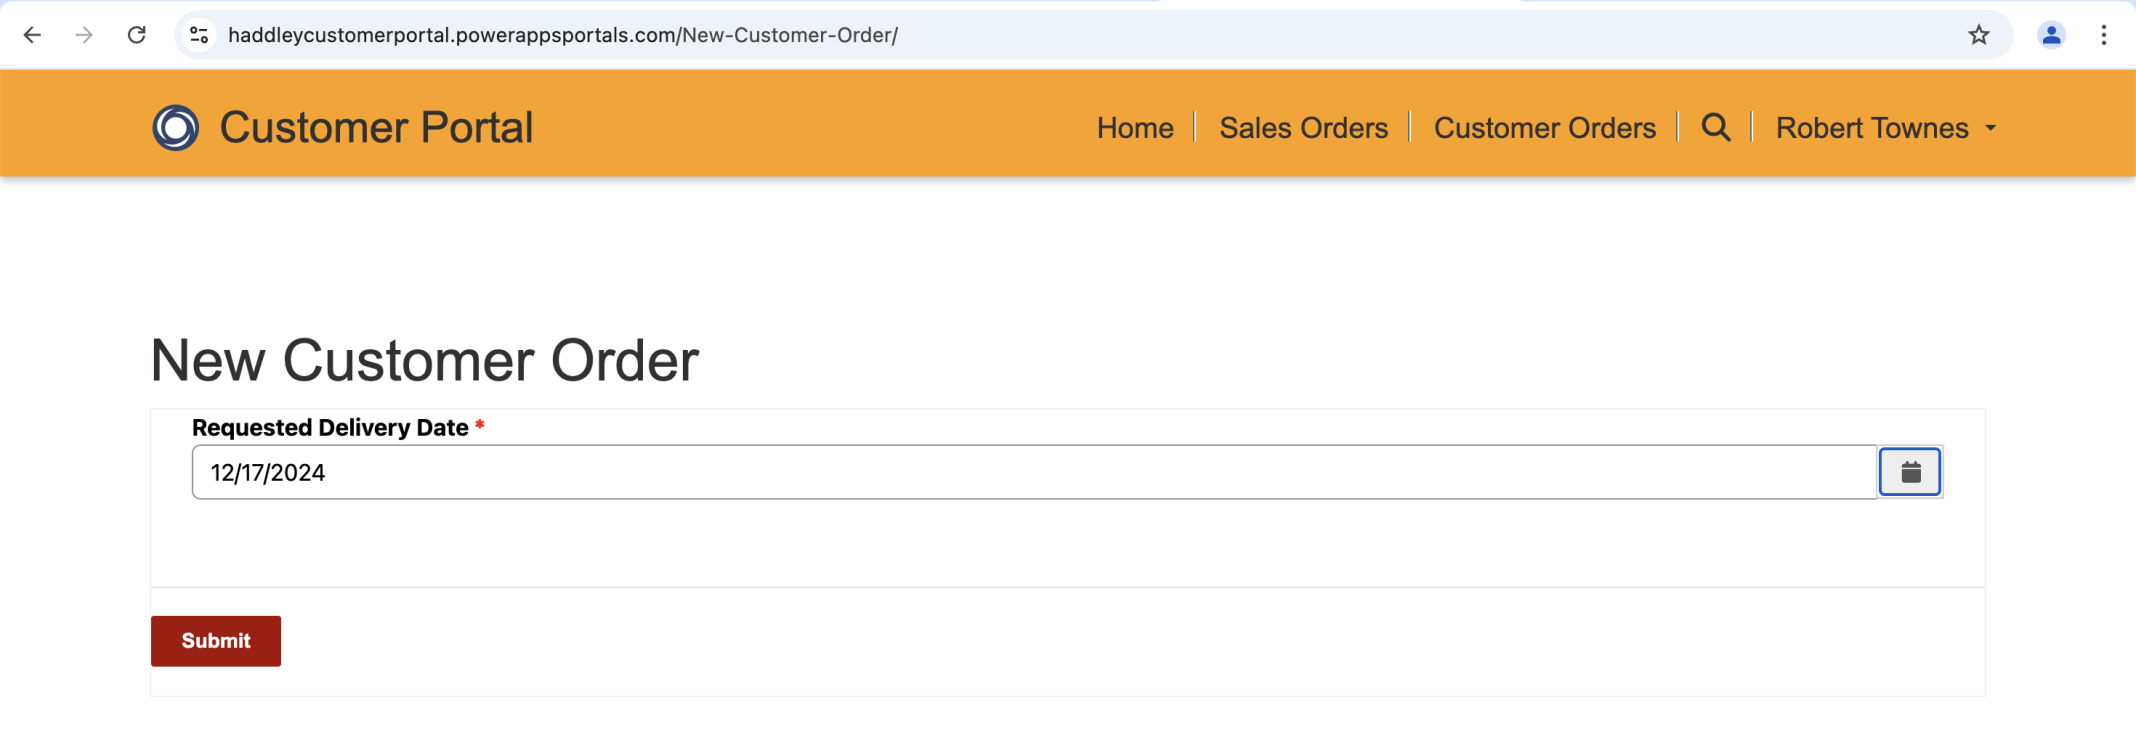Click the browser back arrow
The image size is (2136, 732).
(x=32, y=35)
